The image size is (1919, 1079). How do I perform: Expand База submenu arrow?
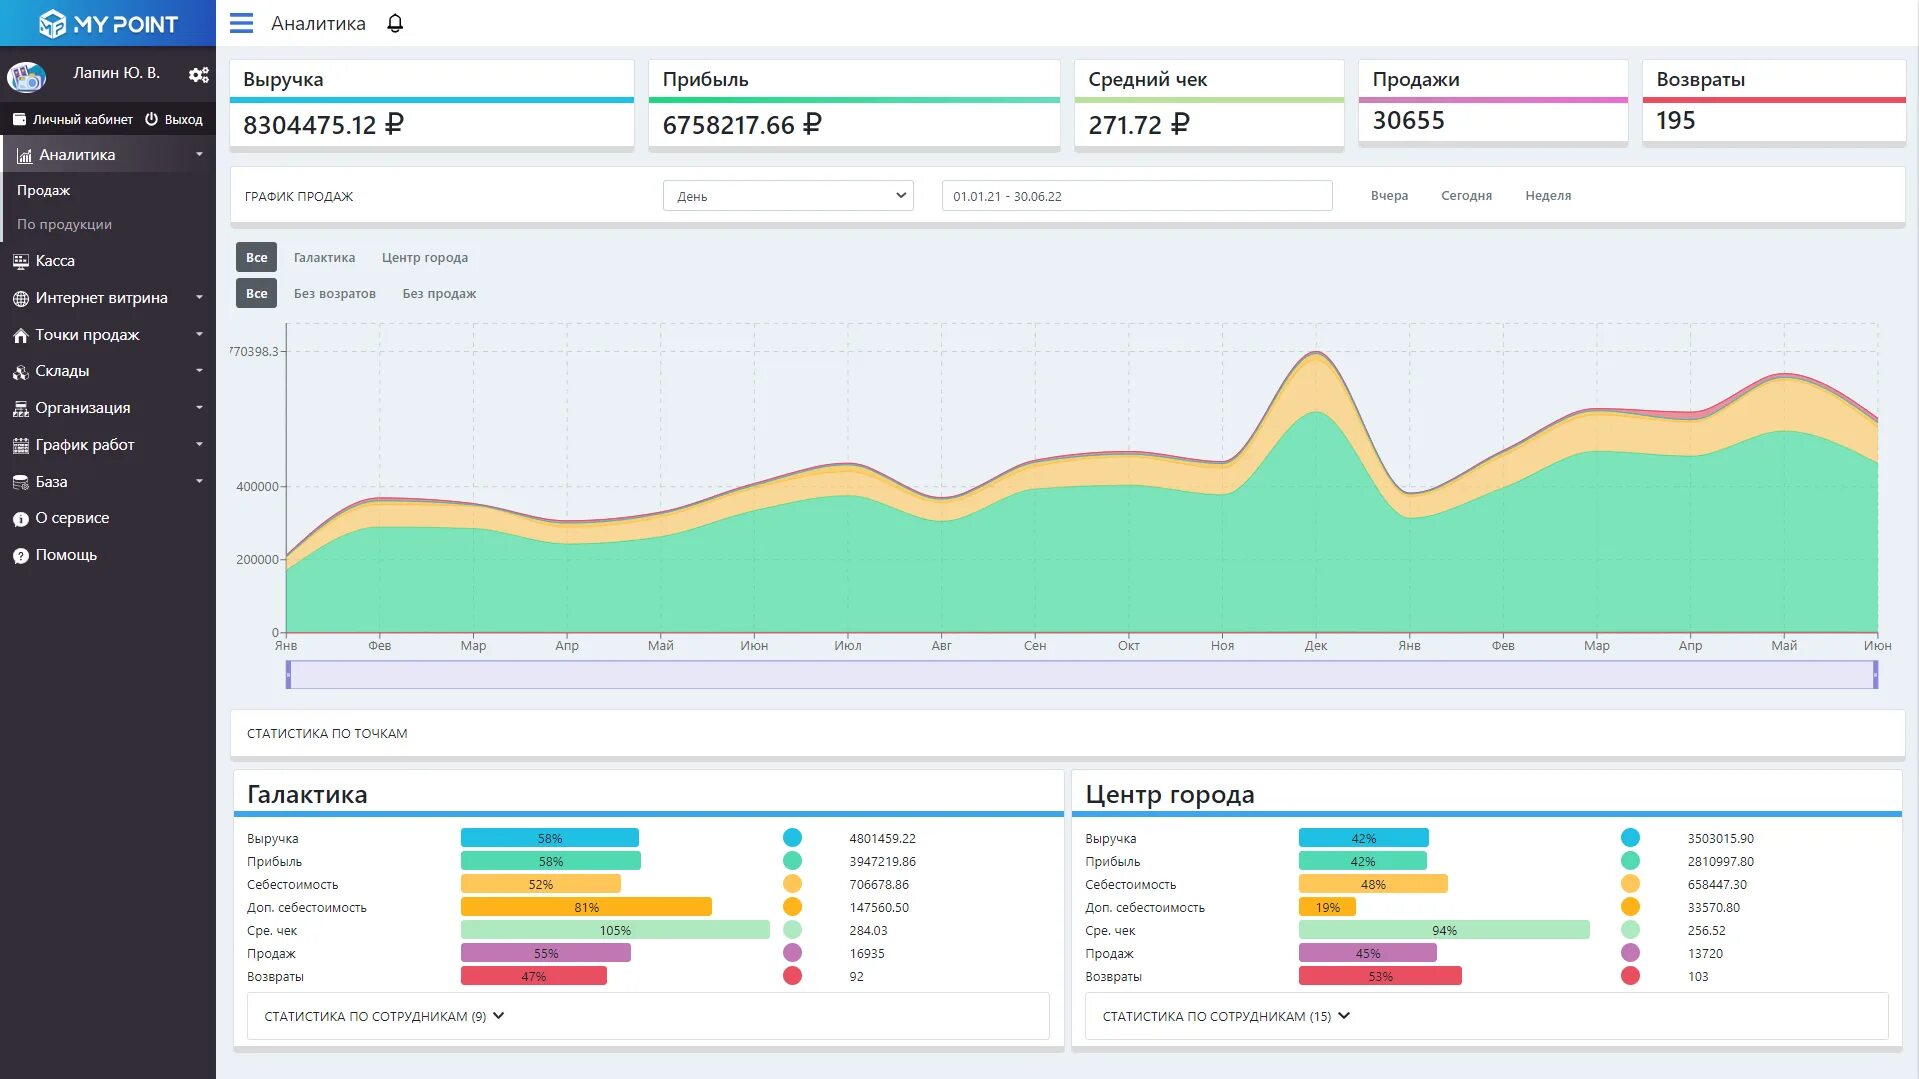(x=199, y=482)
